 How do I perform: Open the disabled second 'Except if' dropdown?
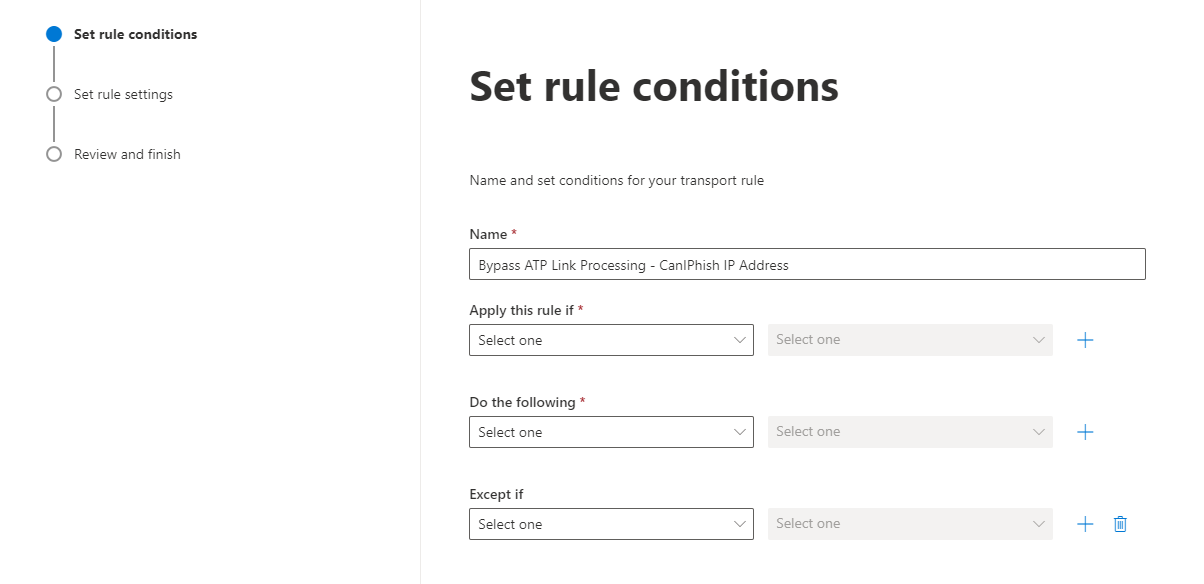click(910, 524)
